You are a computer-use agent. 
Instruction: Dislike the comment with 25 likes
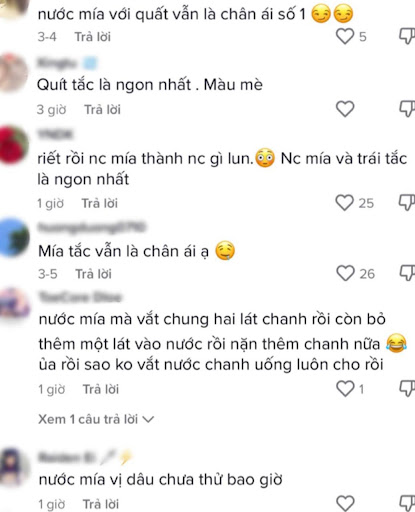pyautogui.click(x=407, y=203)
